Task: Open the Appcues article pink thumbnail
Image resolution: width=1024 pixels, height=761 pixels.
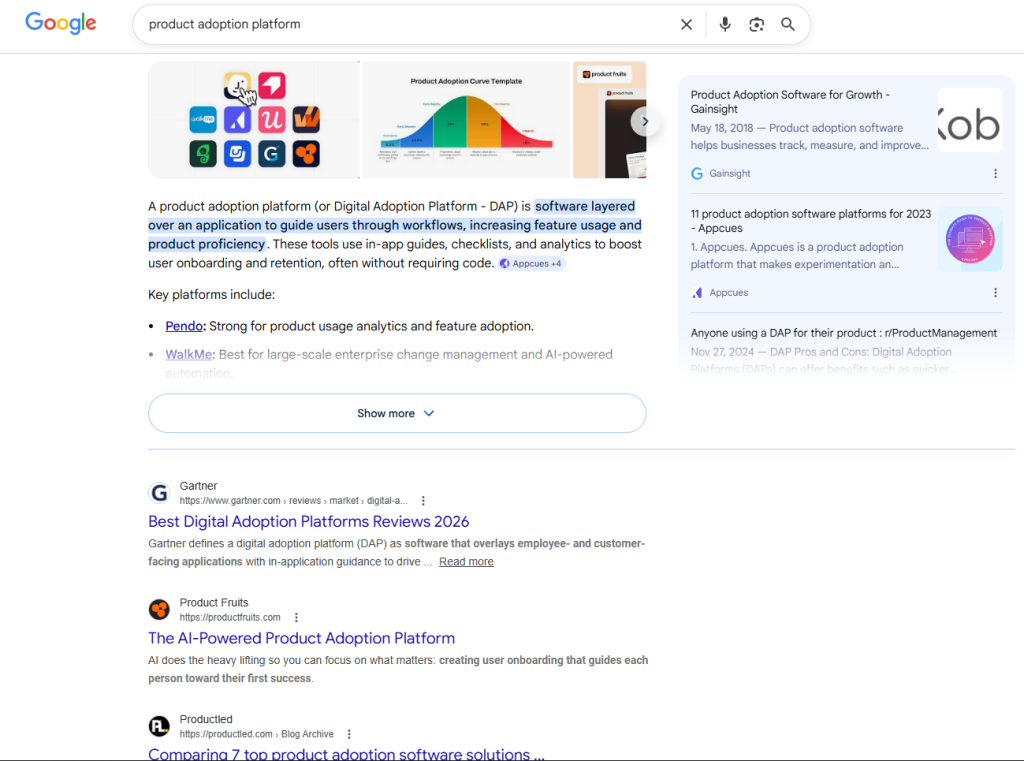Action: pos(970,239)
